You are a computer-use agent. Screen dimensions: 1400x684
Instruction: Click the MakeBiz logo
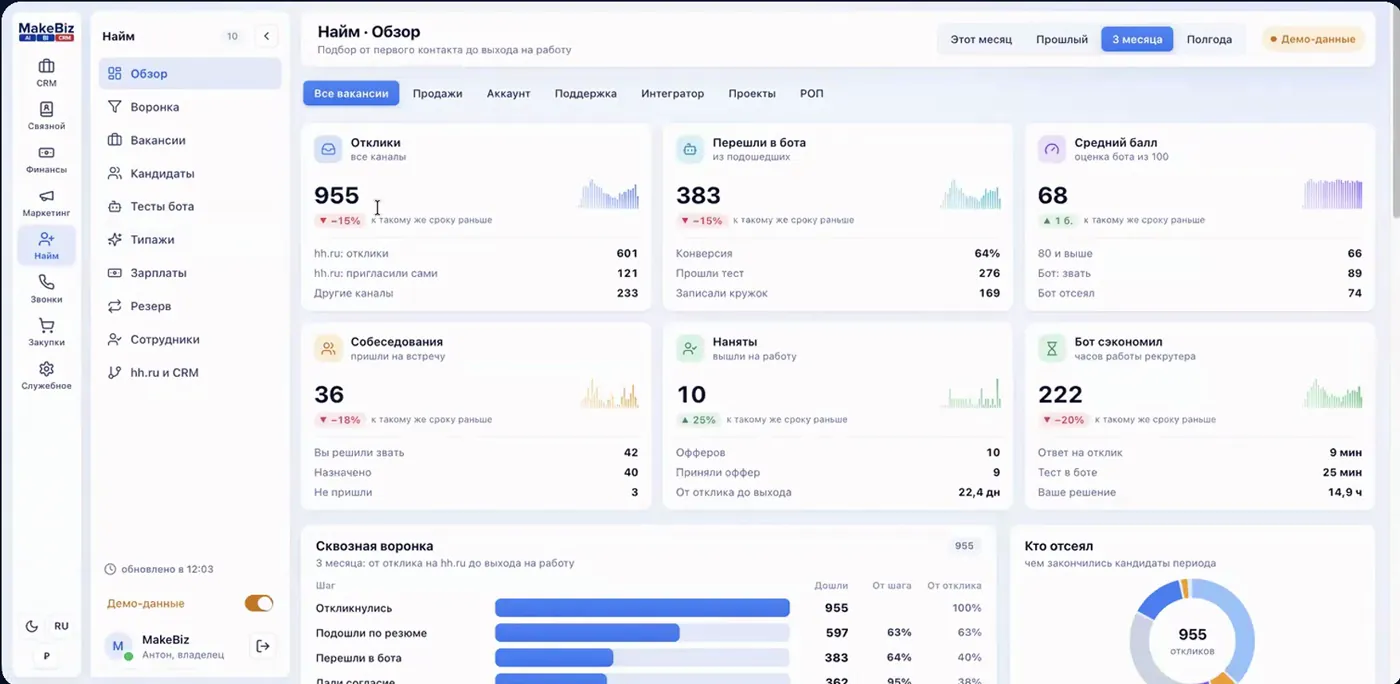pos(46,32)
